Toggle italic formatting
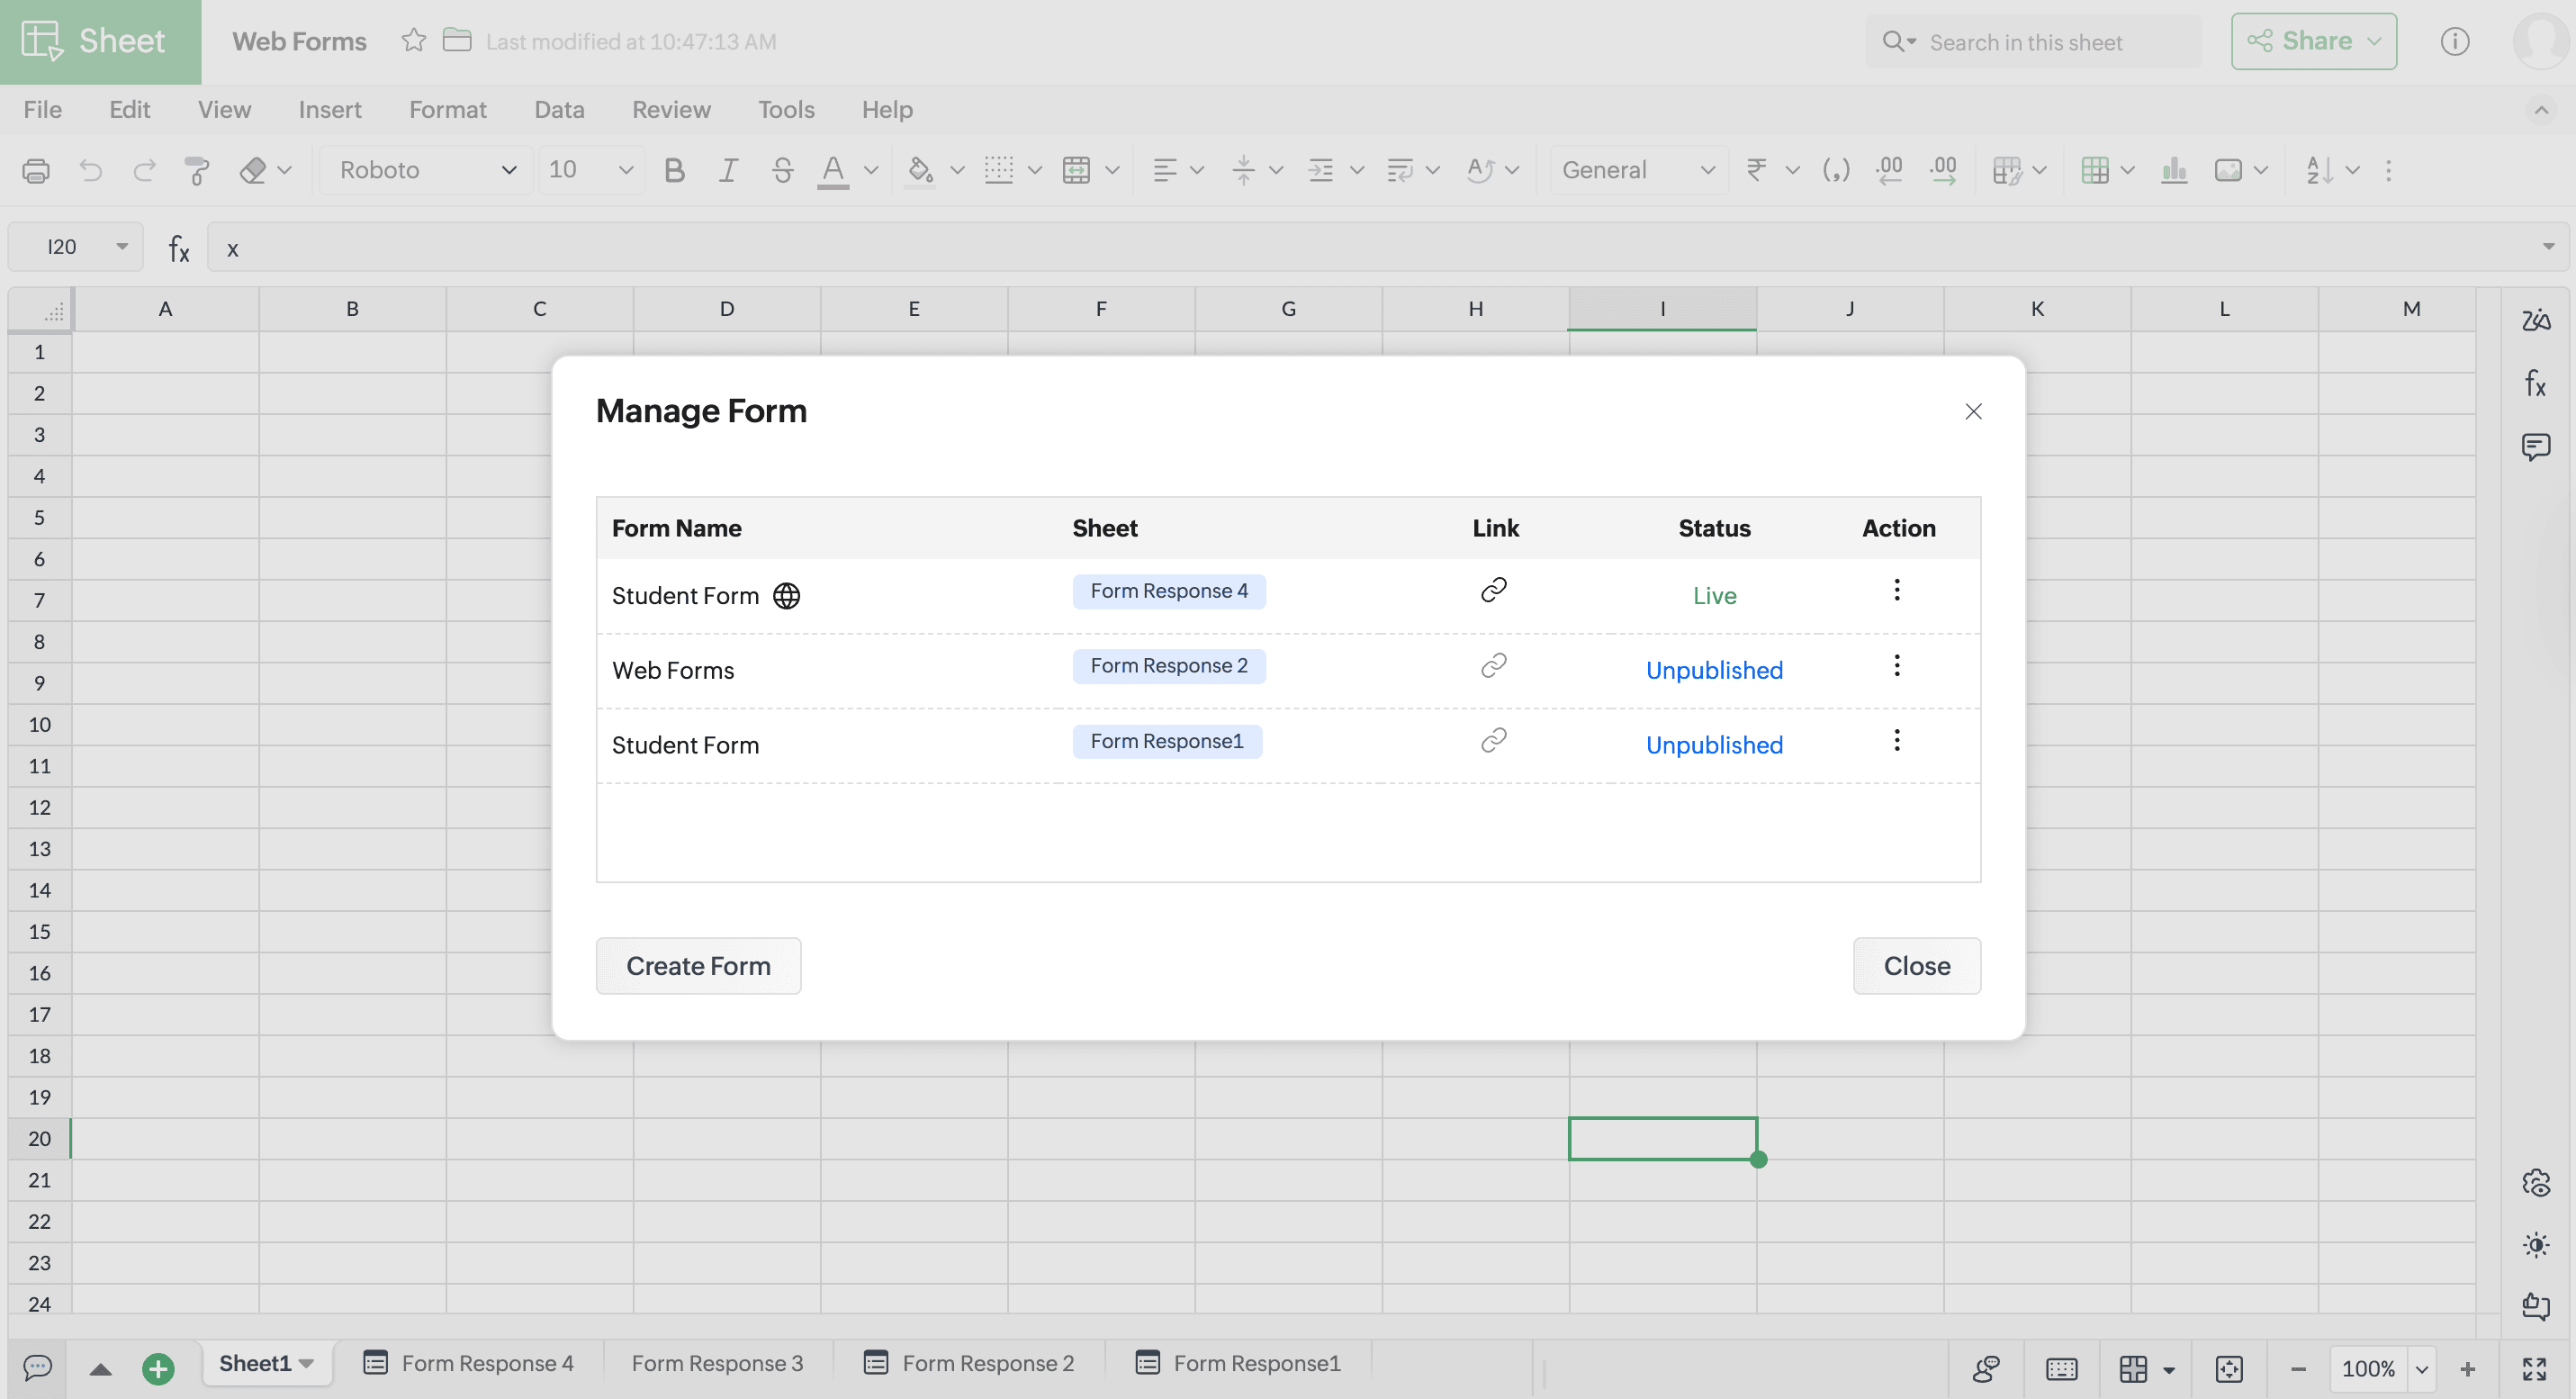This screenshot has width=2576, height=1399. pyautogui.click(x=728, y=171)
